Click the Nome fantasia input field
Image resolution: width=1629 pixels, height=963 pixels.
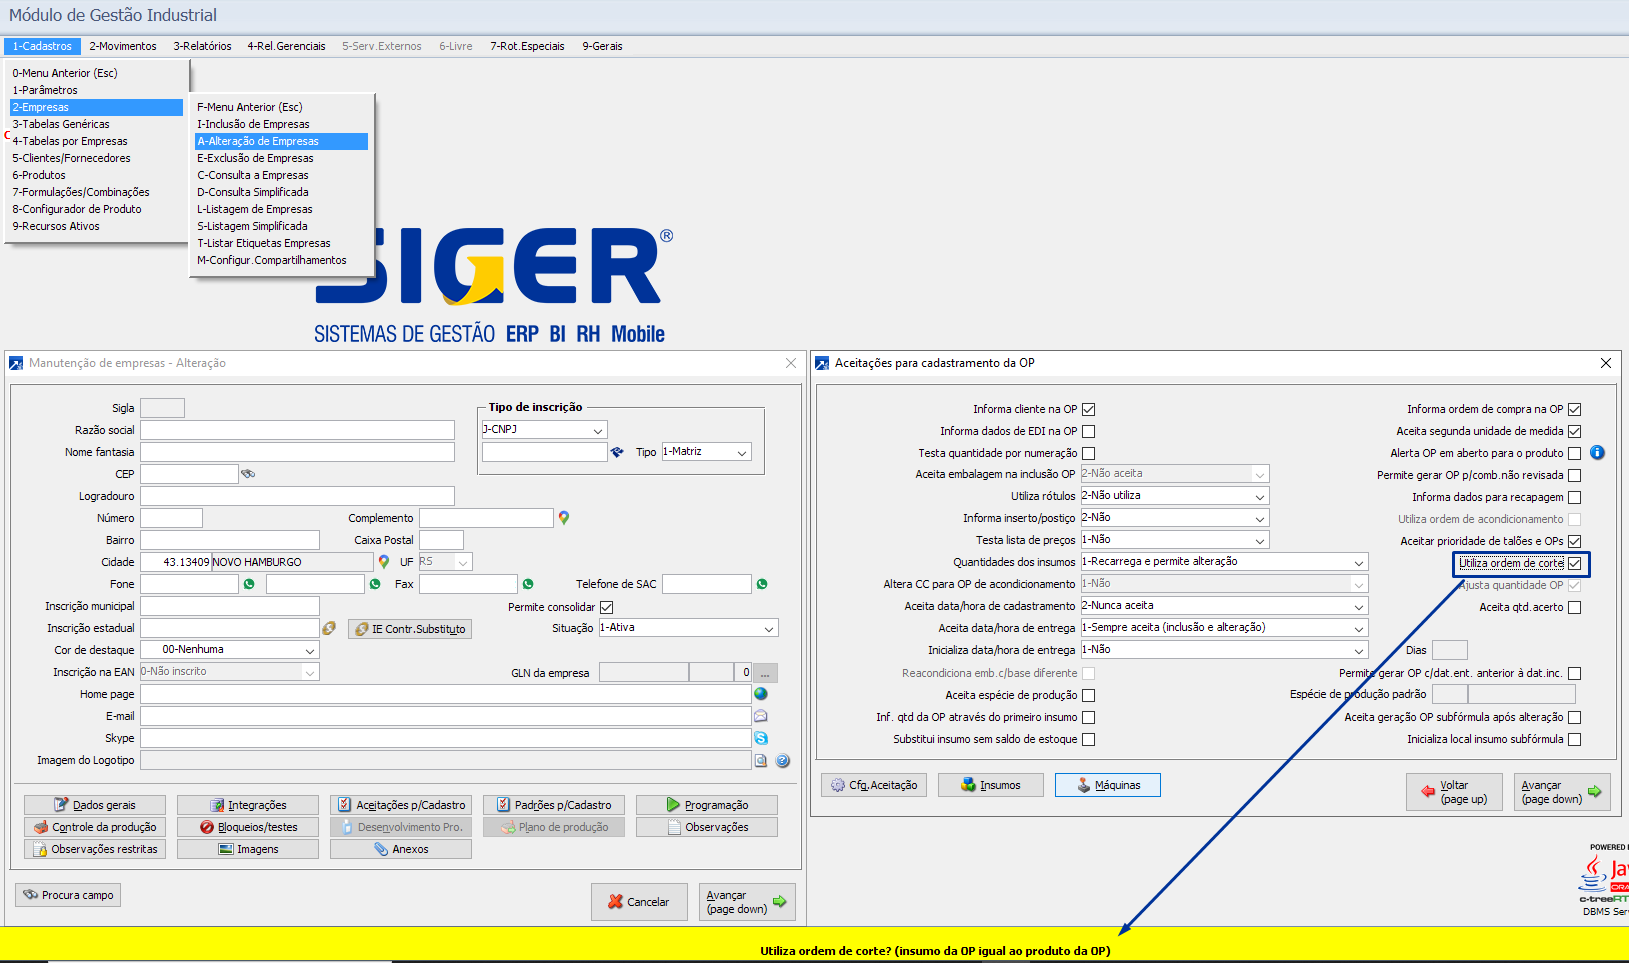pos(297,452)
